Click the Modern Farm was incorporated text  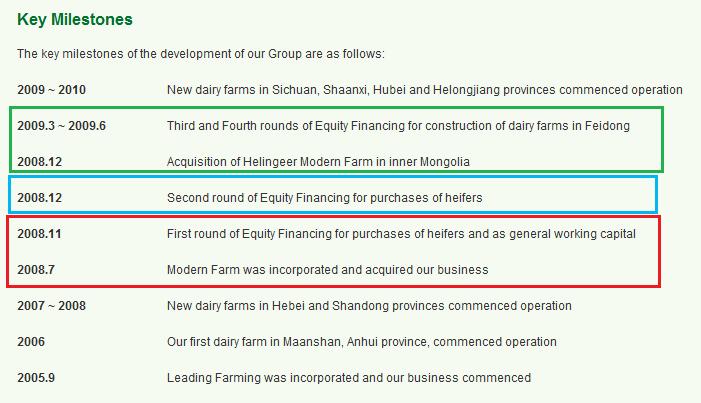[327, 270]
